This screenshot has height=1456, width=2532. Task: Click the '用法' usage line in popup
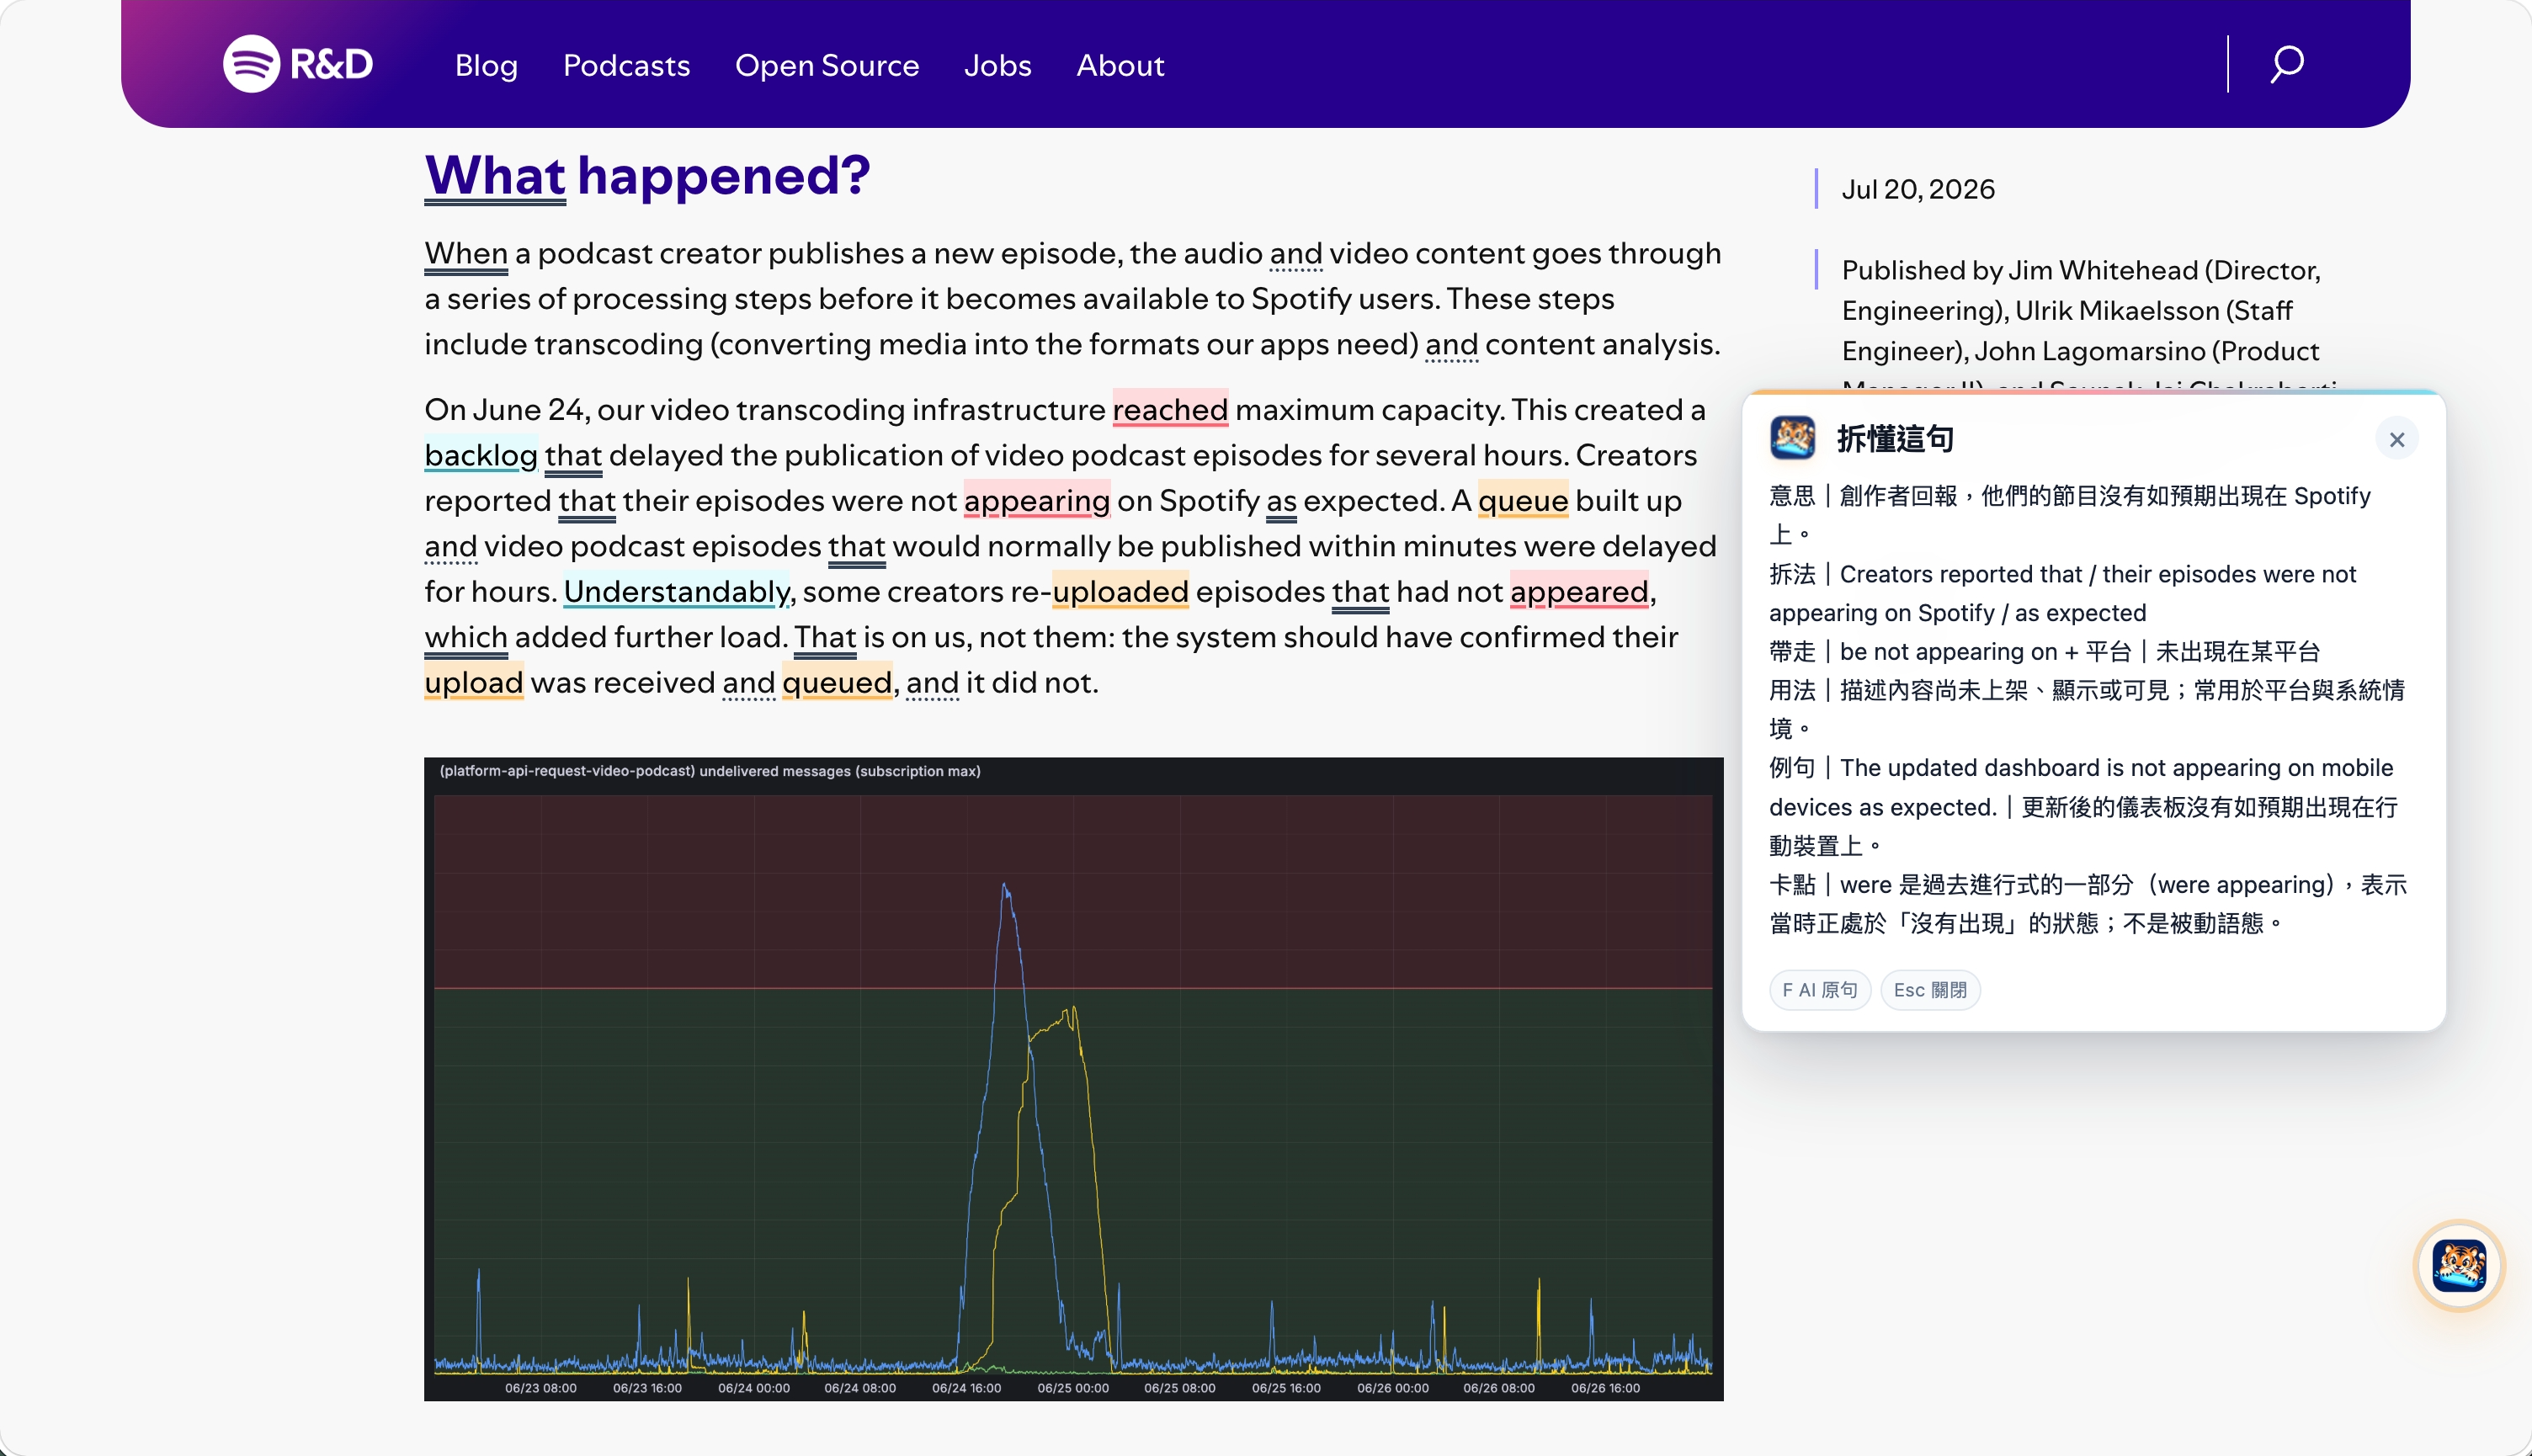tap(2087, 709)
